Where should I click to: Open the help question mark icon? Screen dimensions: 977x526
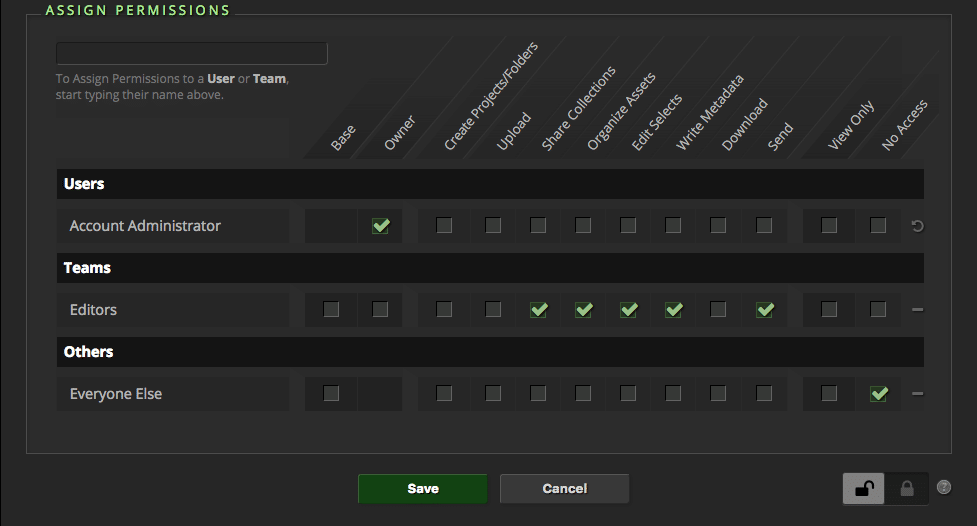944,488
